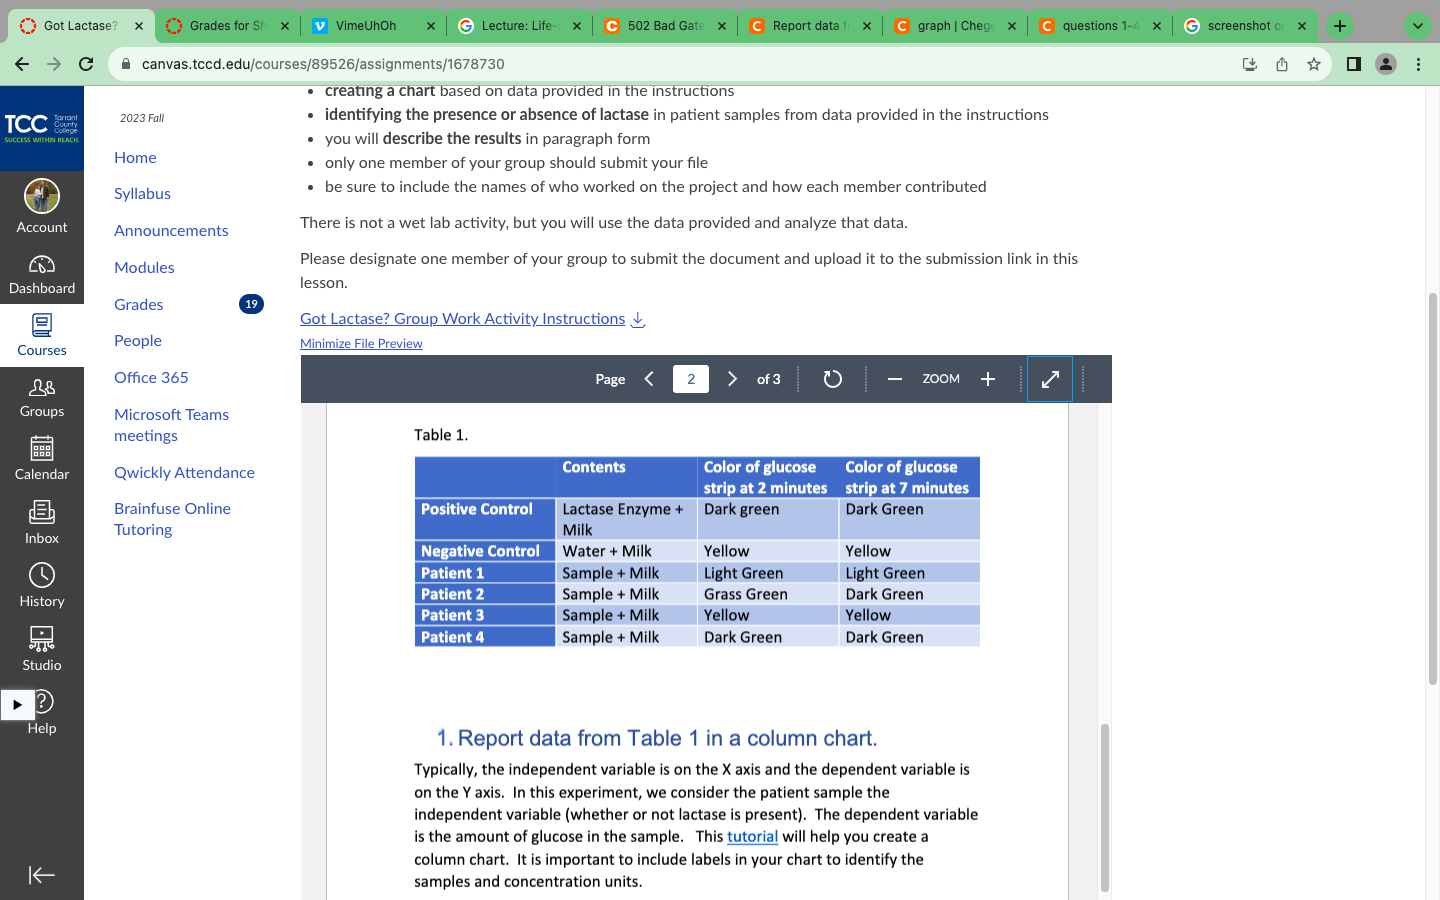1440x900 pixels.
Task: Open Microsoft Teams meetings link
Action: [171, 425]
